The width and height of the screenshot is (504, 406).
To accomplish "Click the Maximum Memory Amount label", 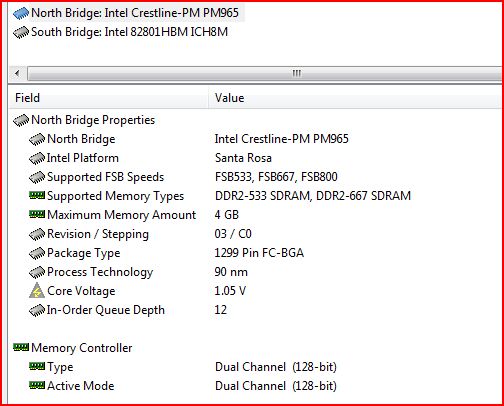I will 121,215.
